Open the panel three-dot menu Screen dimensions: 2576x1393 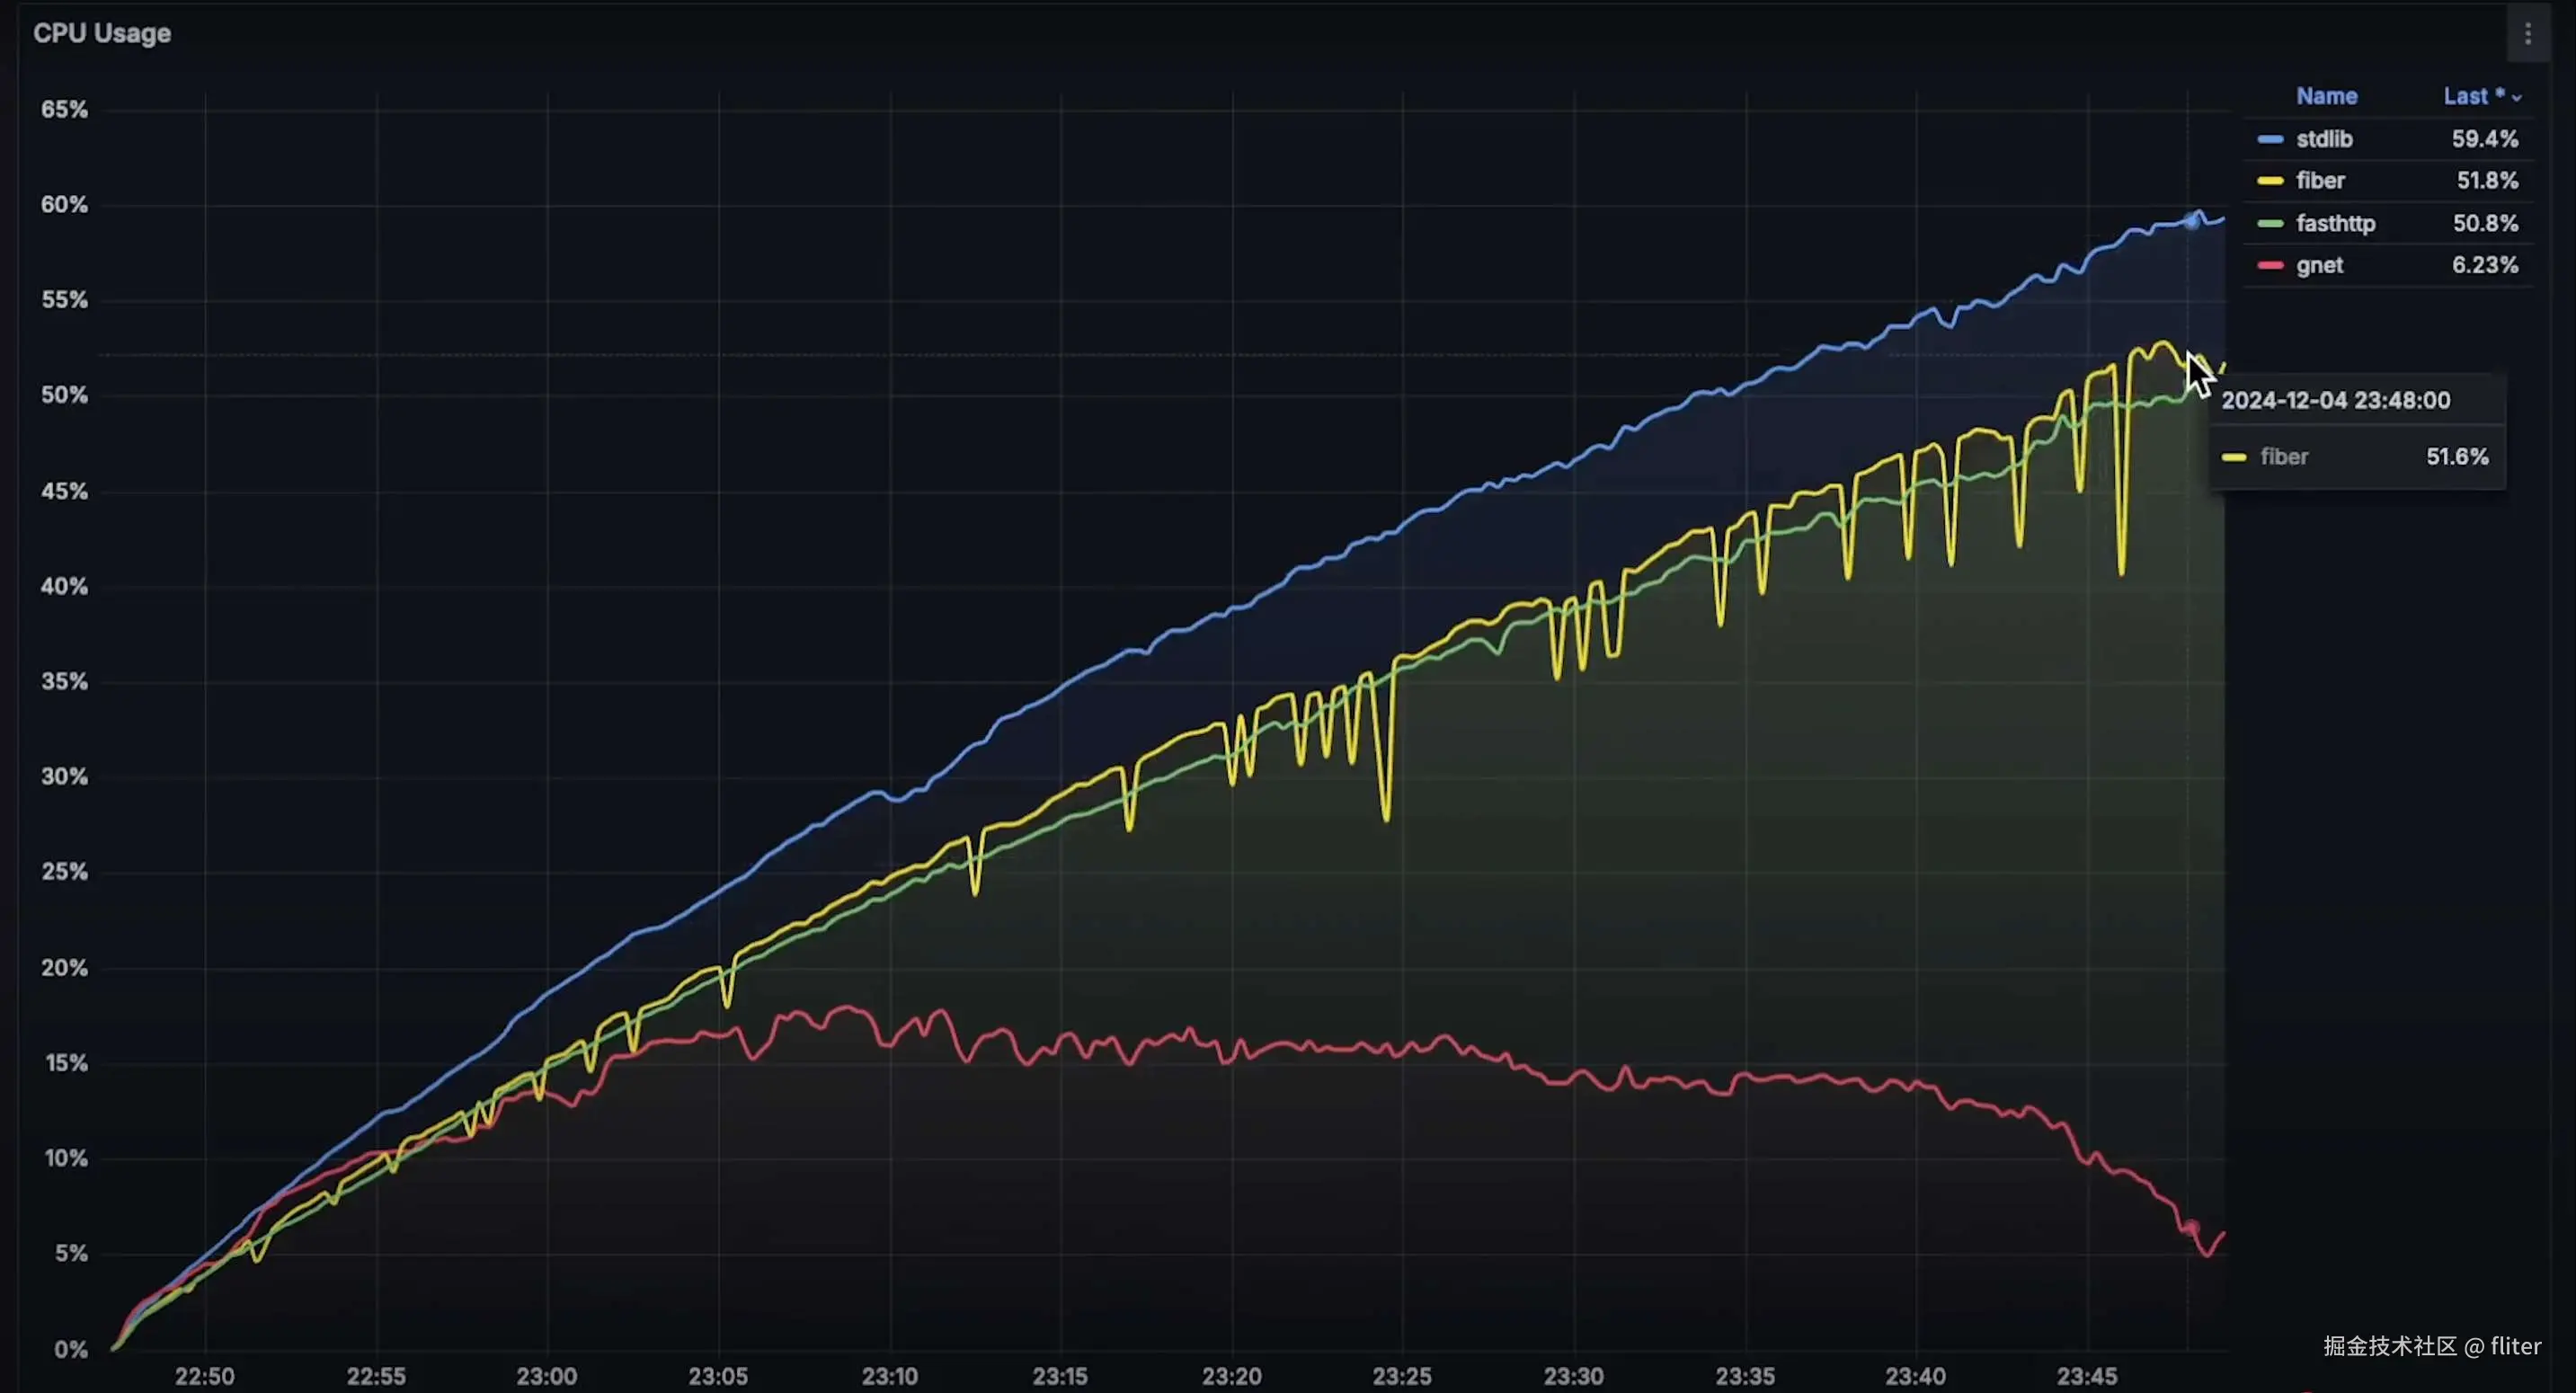coord(2527,35)
